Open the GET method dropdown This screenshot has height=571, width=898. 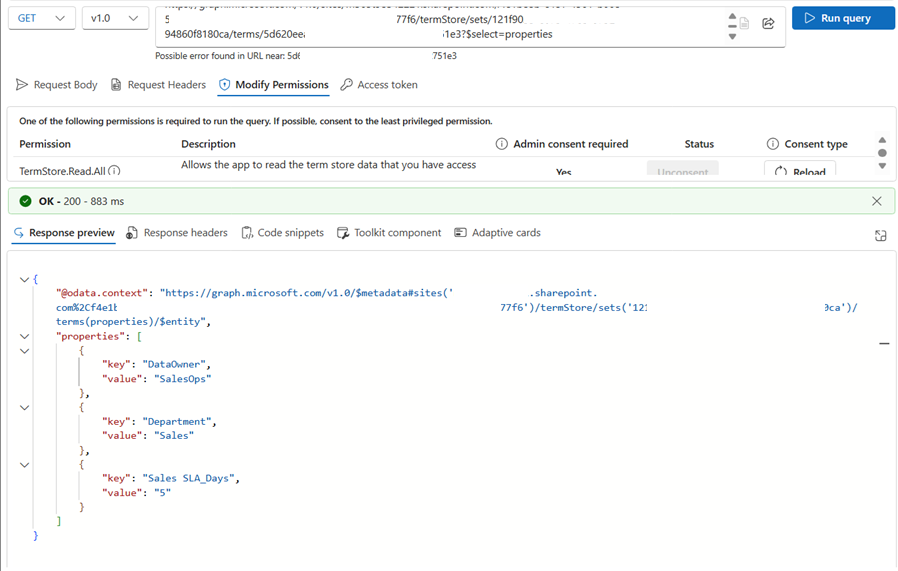pyautogui.click(x=42, y=18)
